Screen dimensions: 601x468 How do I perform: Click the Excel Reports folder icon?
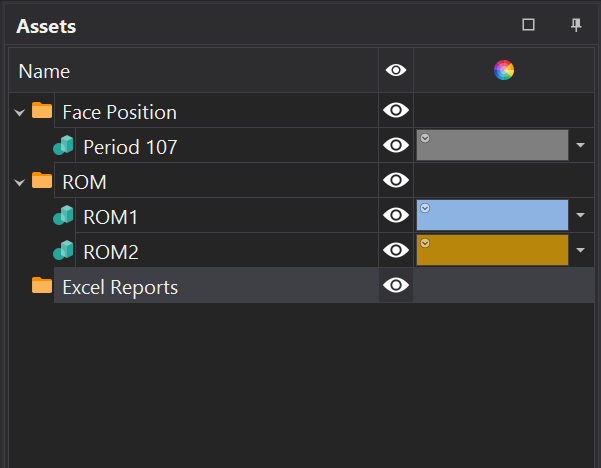(42, 286)
